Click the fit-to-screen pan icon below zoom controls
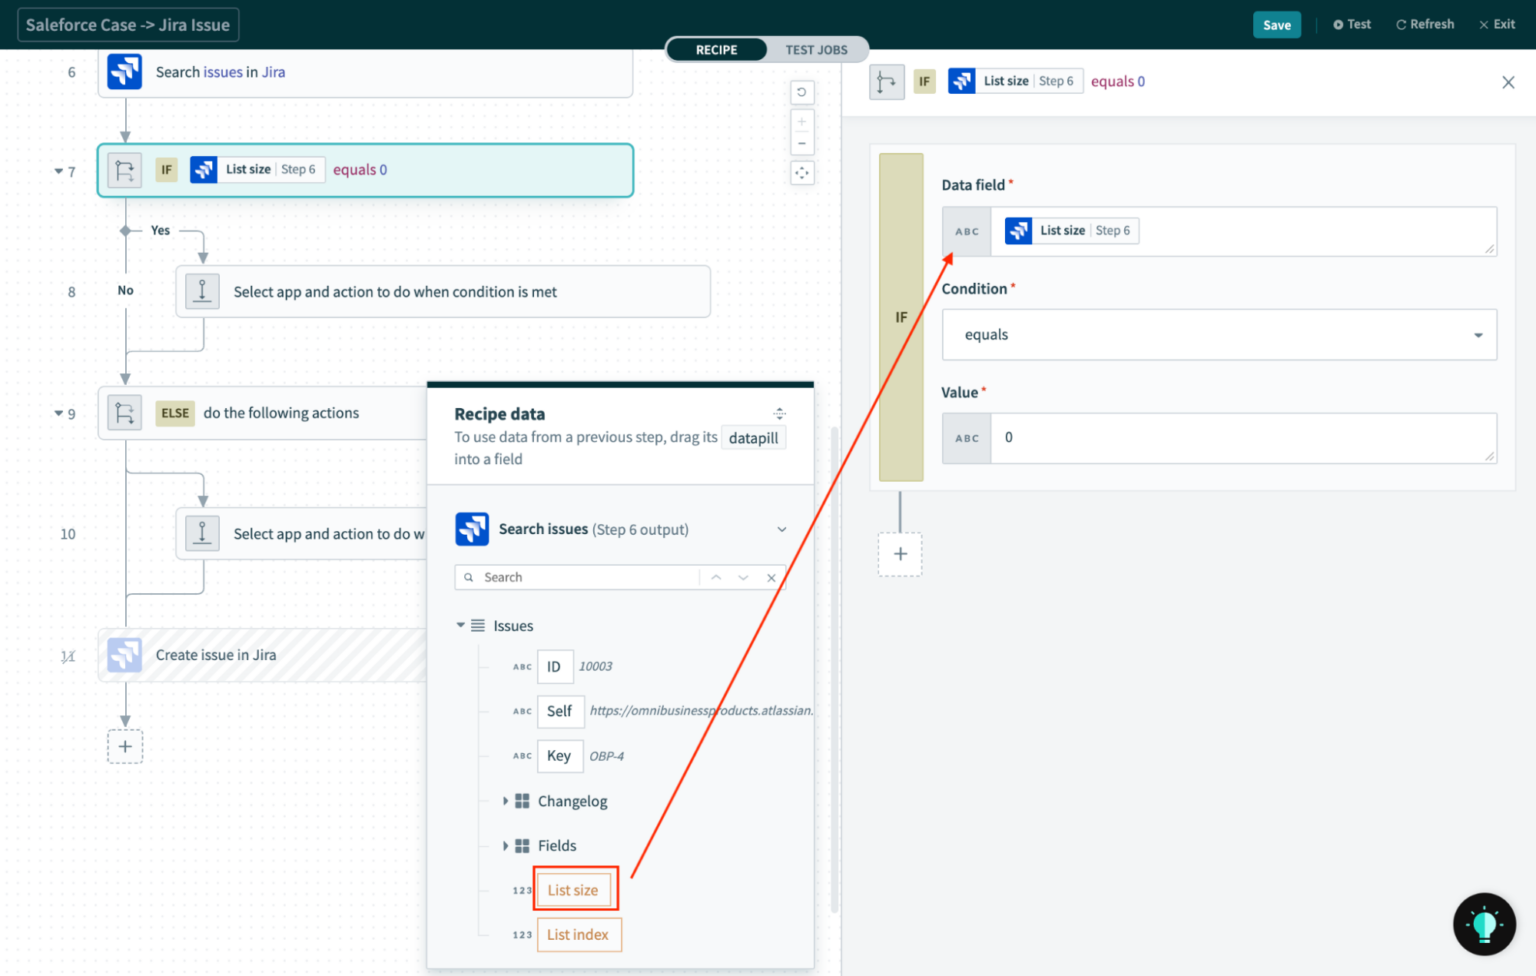Screen dimensions: 1536x976 pyautogui.click(x=801, y=173)
